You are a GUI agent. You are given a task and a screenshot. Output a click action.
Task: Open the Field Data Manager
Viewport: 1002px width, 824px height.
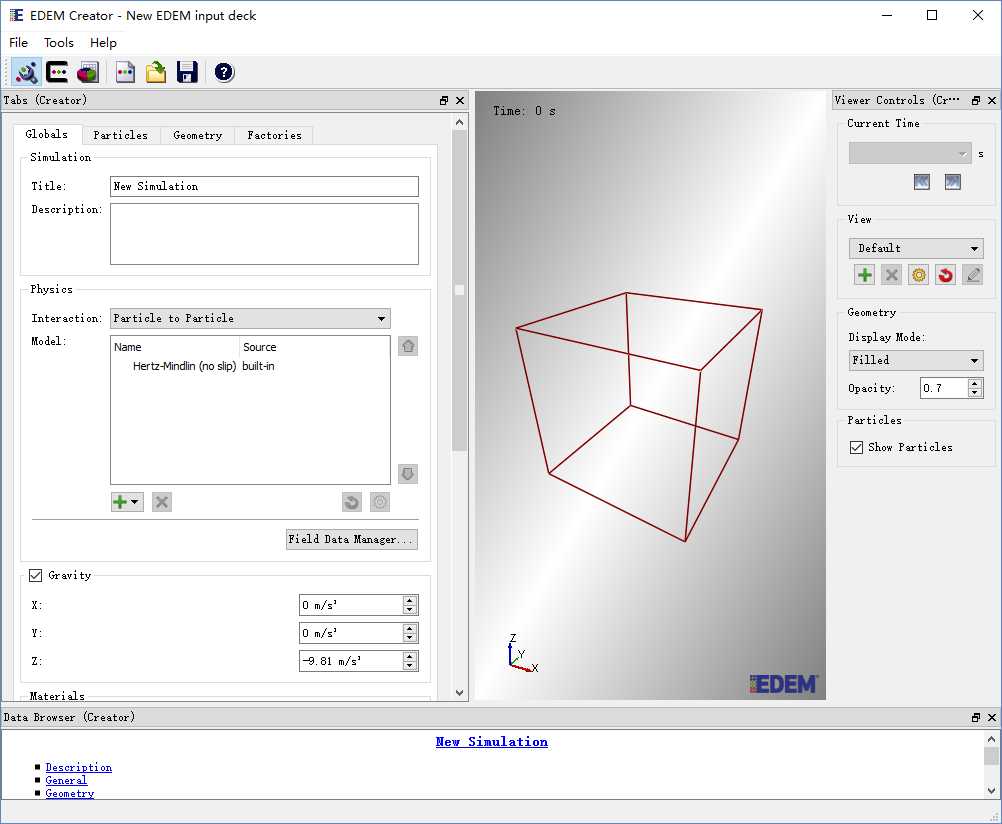(351, 539)
